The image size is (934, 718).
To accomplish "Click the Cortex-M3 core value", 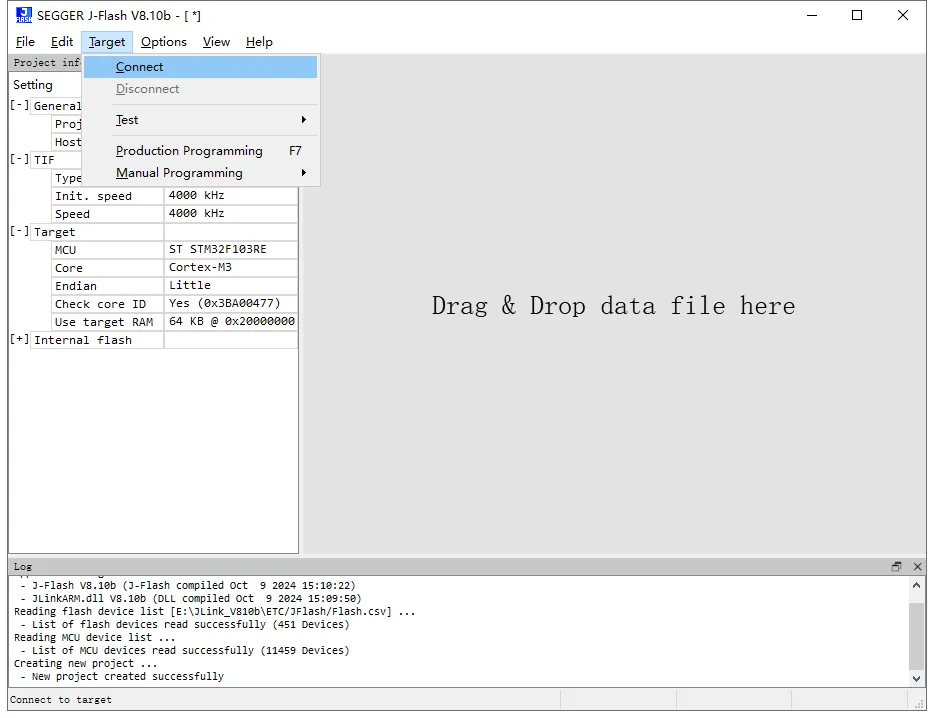I will (231, 268).
